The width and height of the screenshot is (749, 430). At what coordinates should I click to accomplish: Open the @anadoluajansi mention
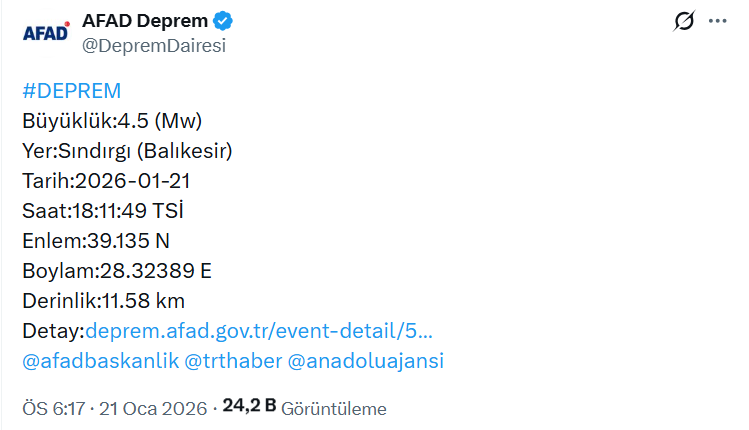[x=365, y=361]
